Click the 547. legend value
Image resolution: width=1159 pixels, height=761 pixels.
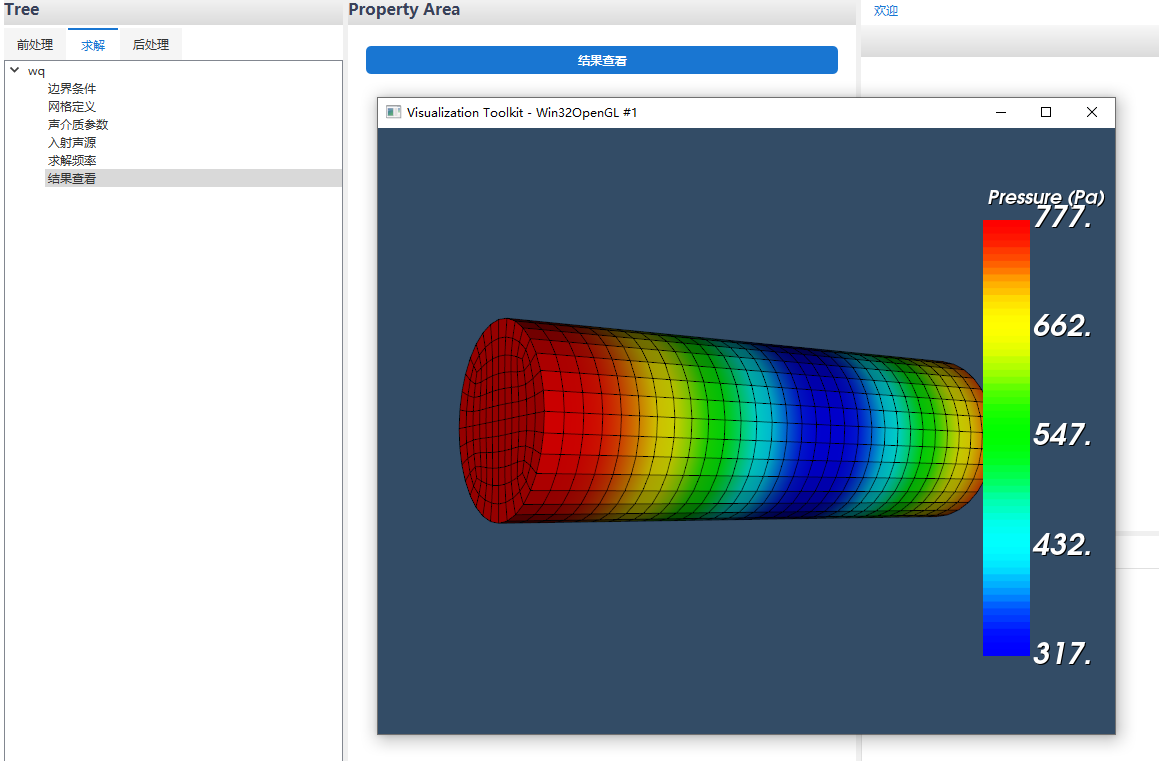click(1062, 434)
